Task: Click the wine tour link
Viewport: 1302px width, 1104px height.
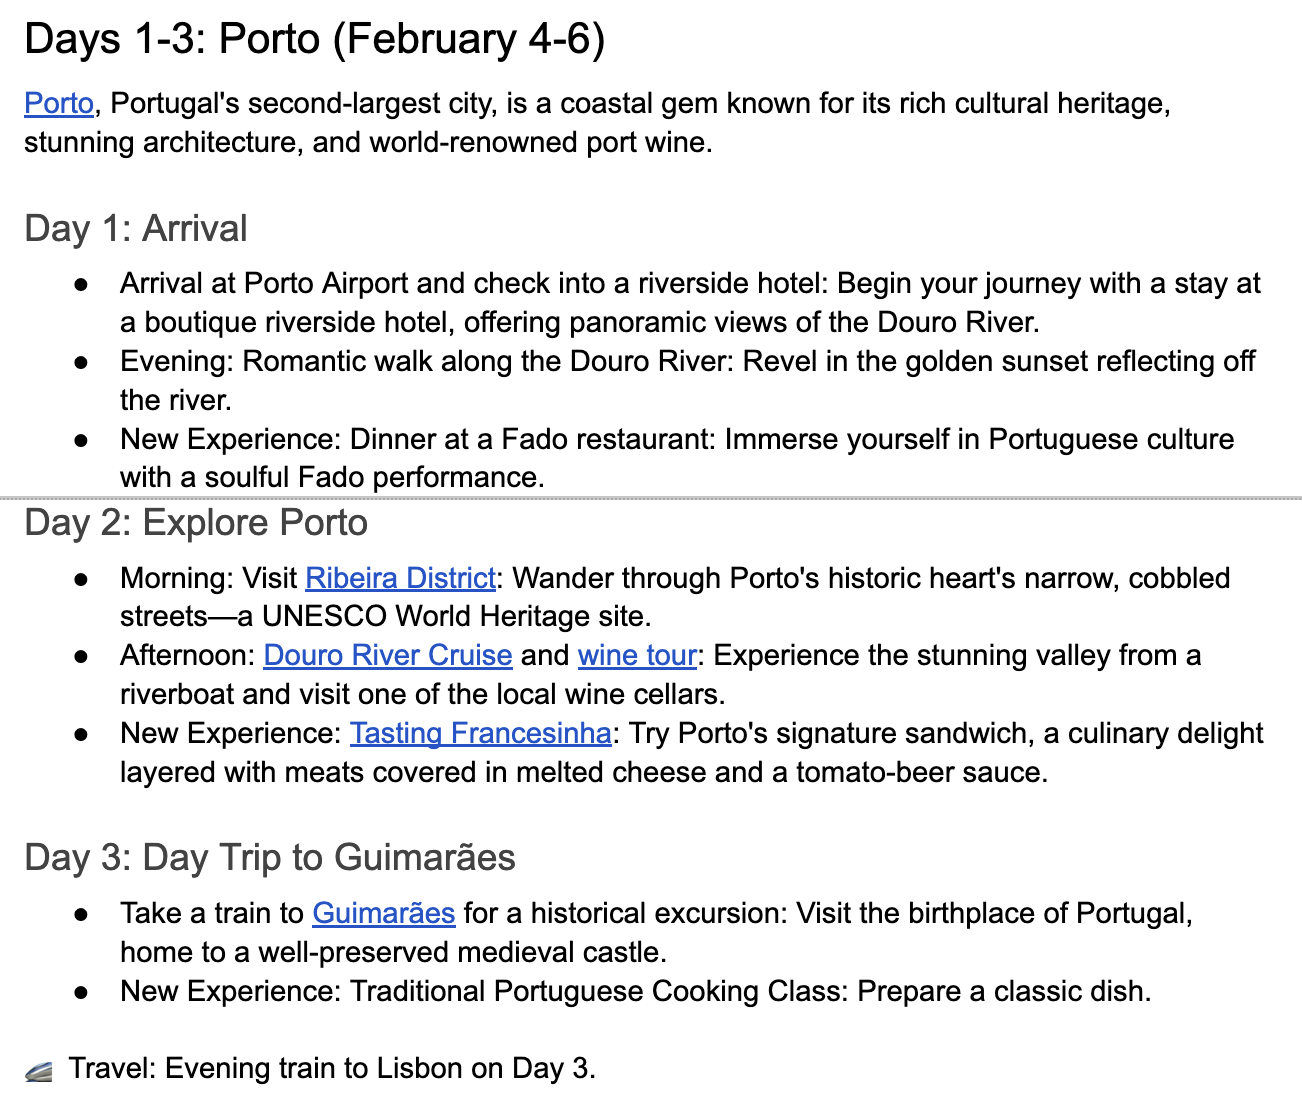Action: pyautogui.click(x=637, y=655)
